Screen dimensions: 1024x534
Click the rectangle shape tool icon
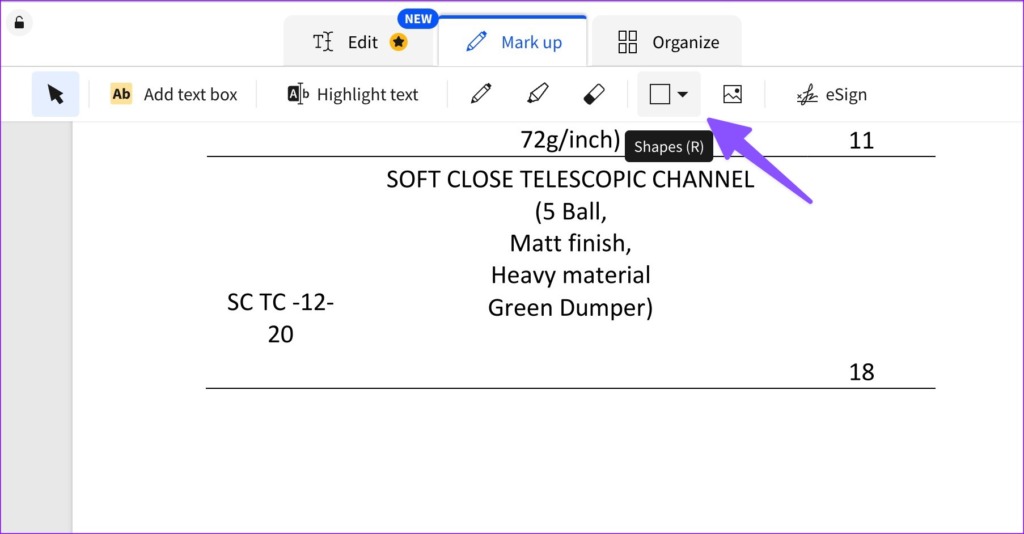click(659, 95)
